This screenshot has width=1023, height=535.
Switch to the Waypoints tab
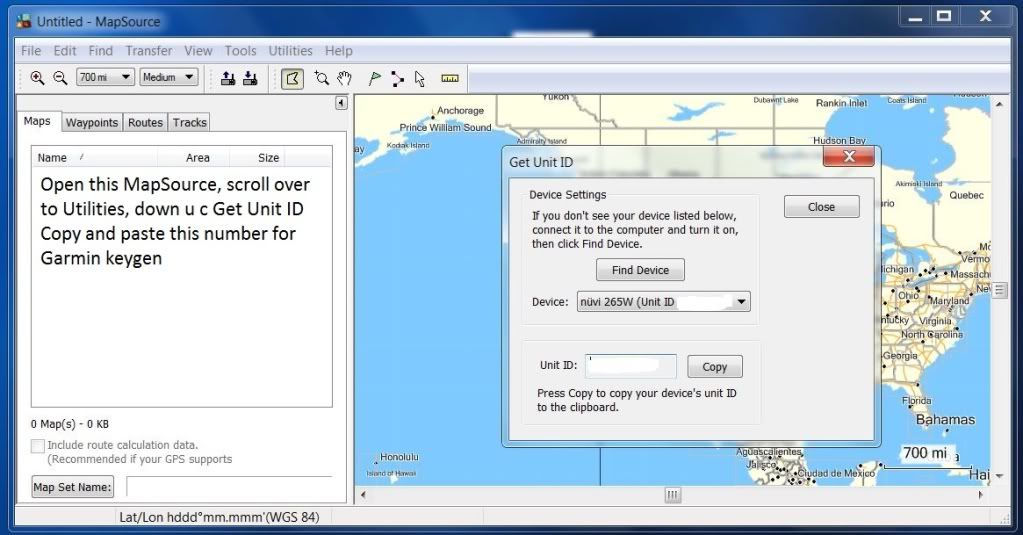(92, 123)
